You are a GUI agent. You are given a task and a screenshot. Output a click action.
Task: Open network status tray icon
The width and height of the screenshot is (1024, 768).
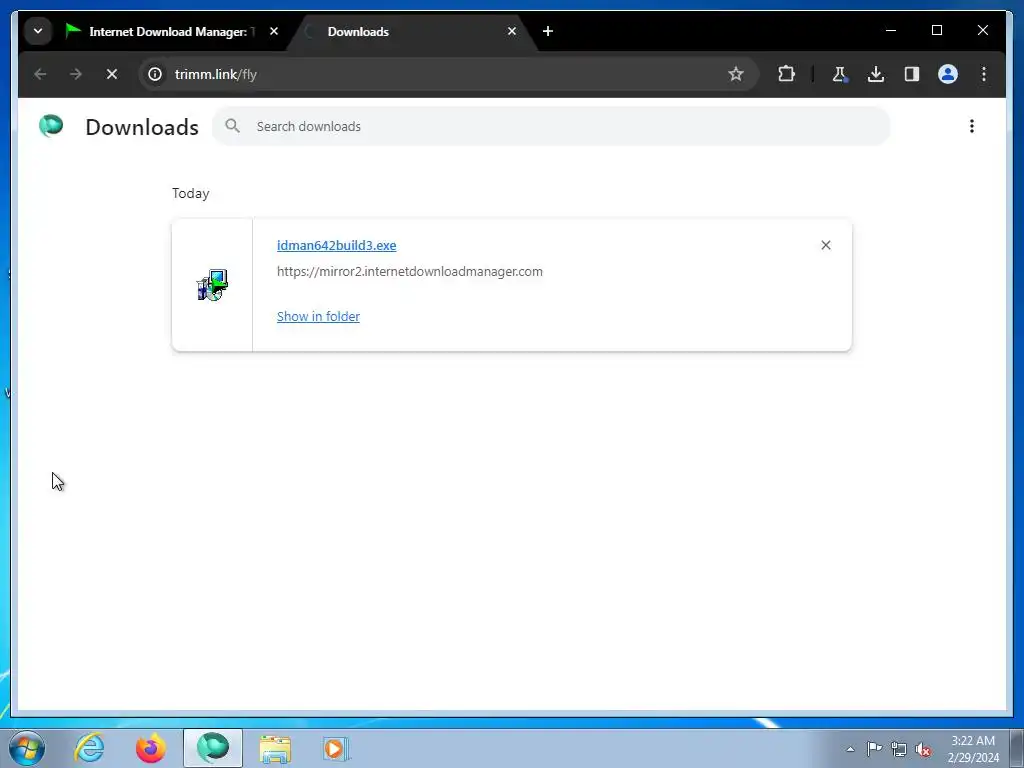[x=899, y=749]
